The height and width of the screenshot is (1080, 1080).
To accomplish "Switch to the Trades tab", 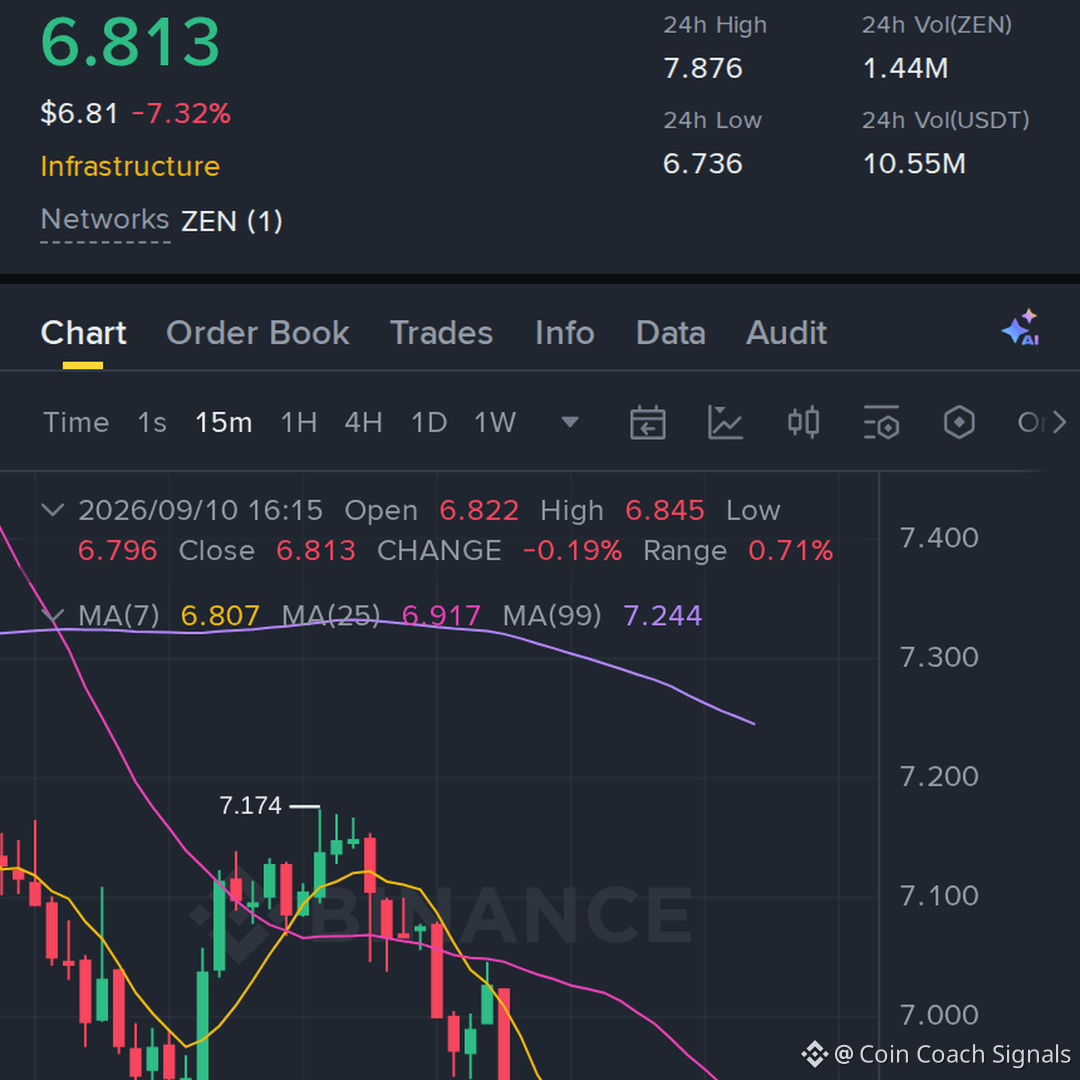I will pyautogui.click(x=442, y=333).
